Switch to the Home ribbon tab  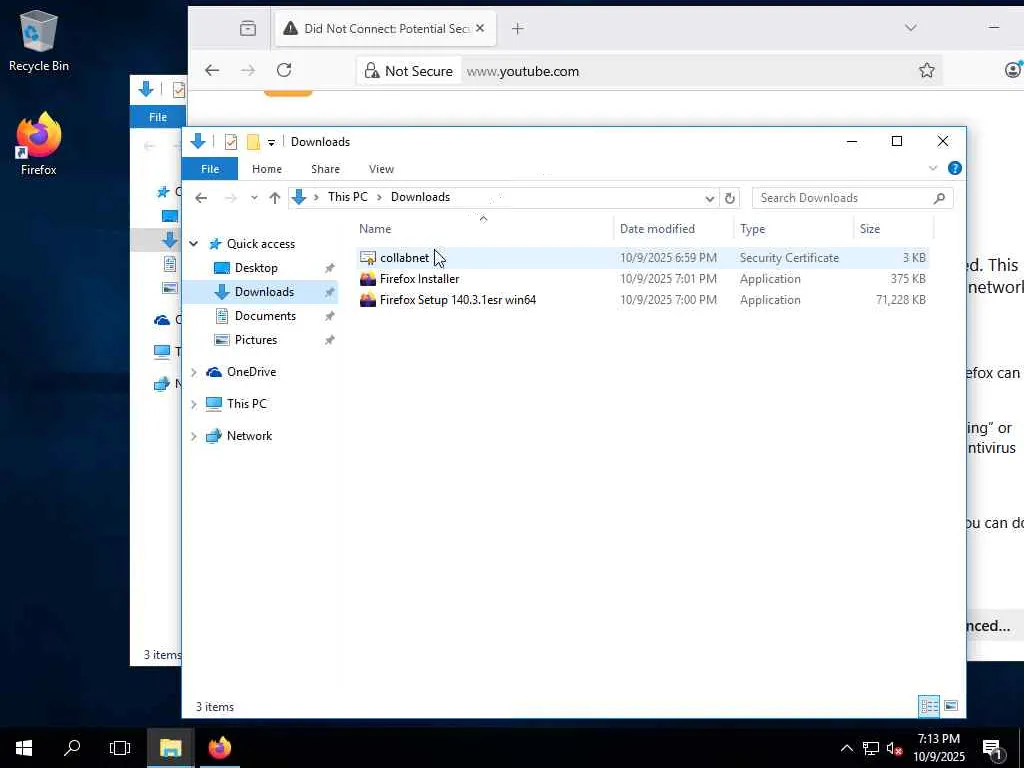coord(267,169)
